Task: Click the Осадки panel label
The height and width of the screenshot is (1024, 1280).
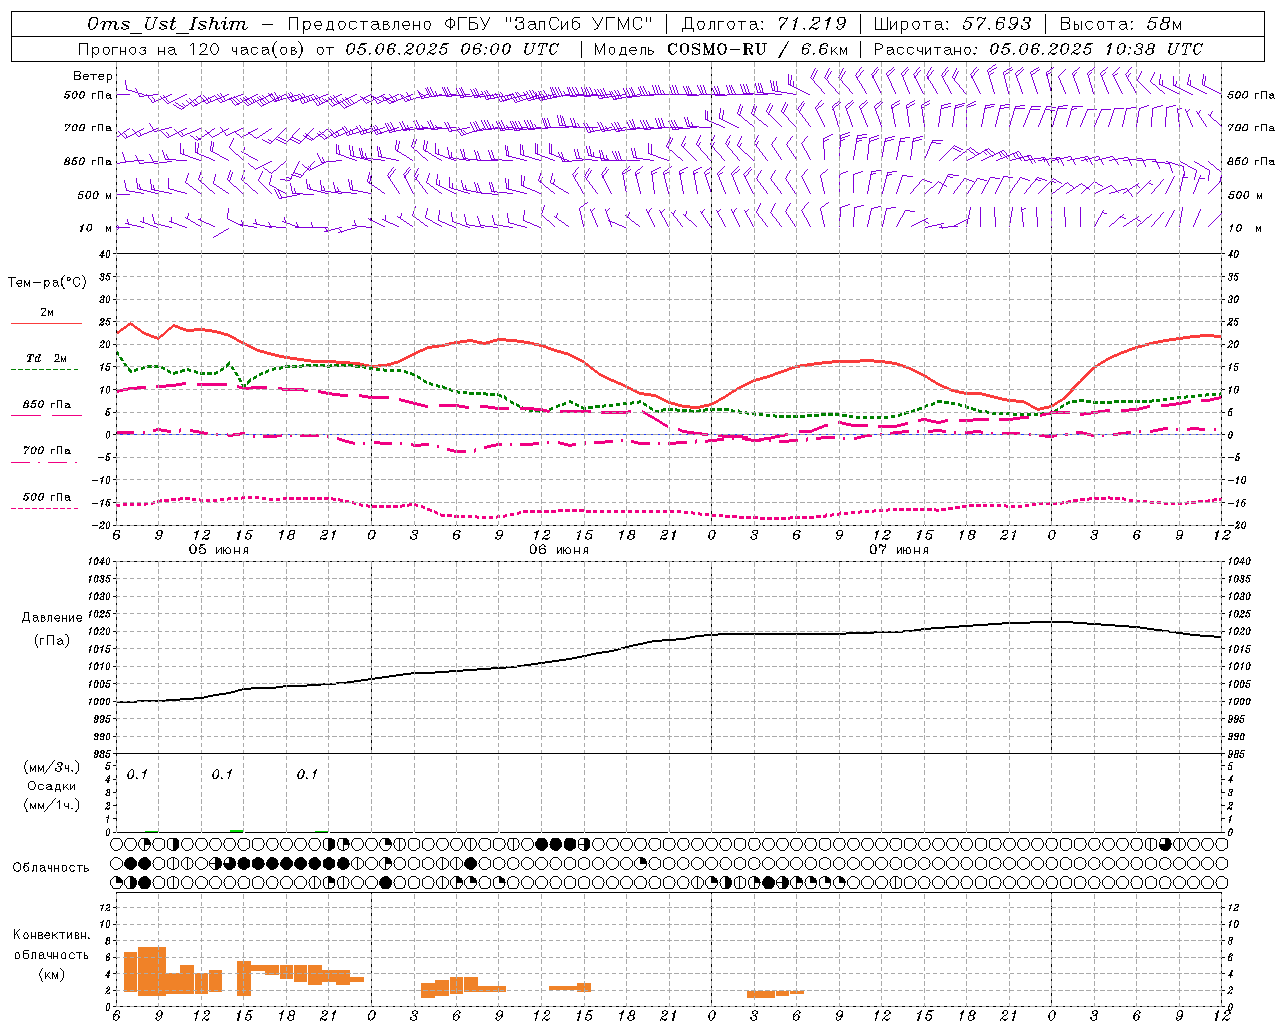Action: (x=52, y=786)
